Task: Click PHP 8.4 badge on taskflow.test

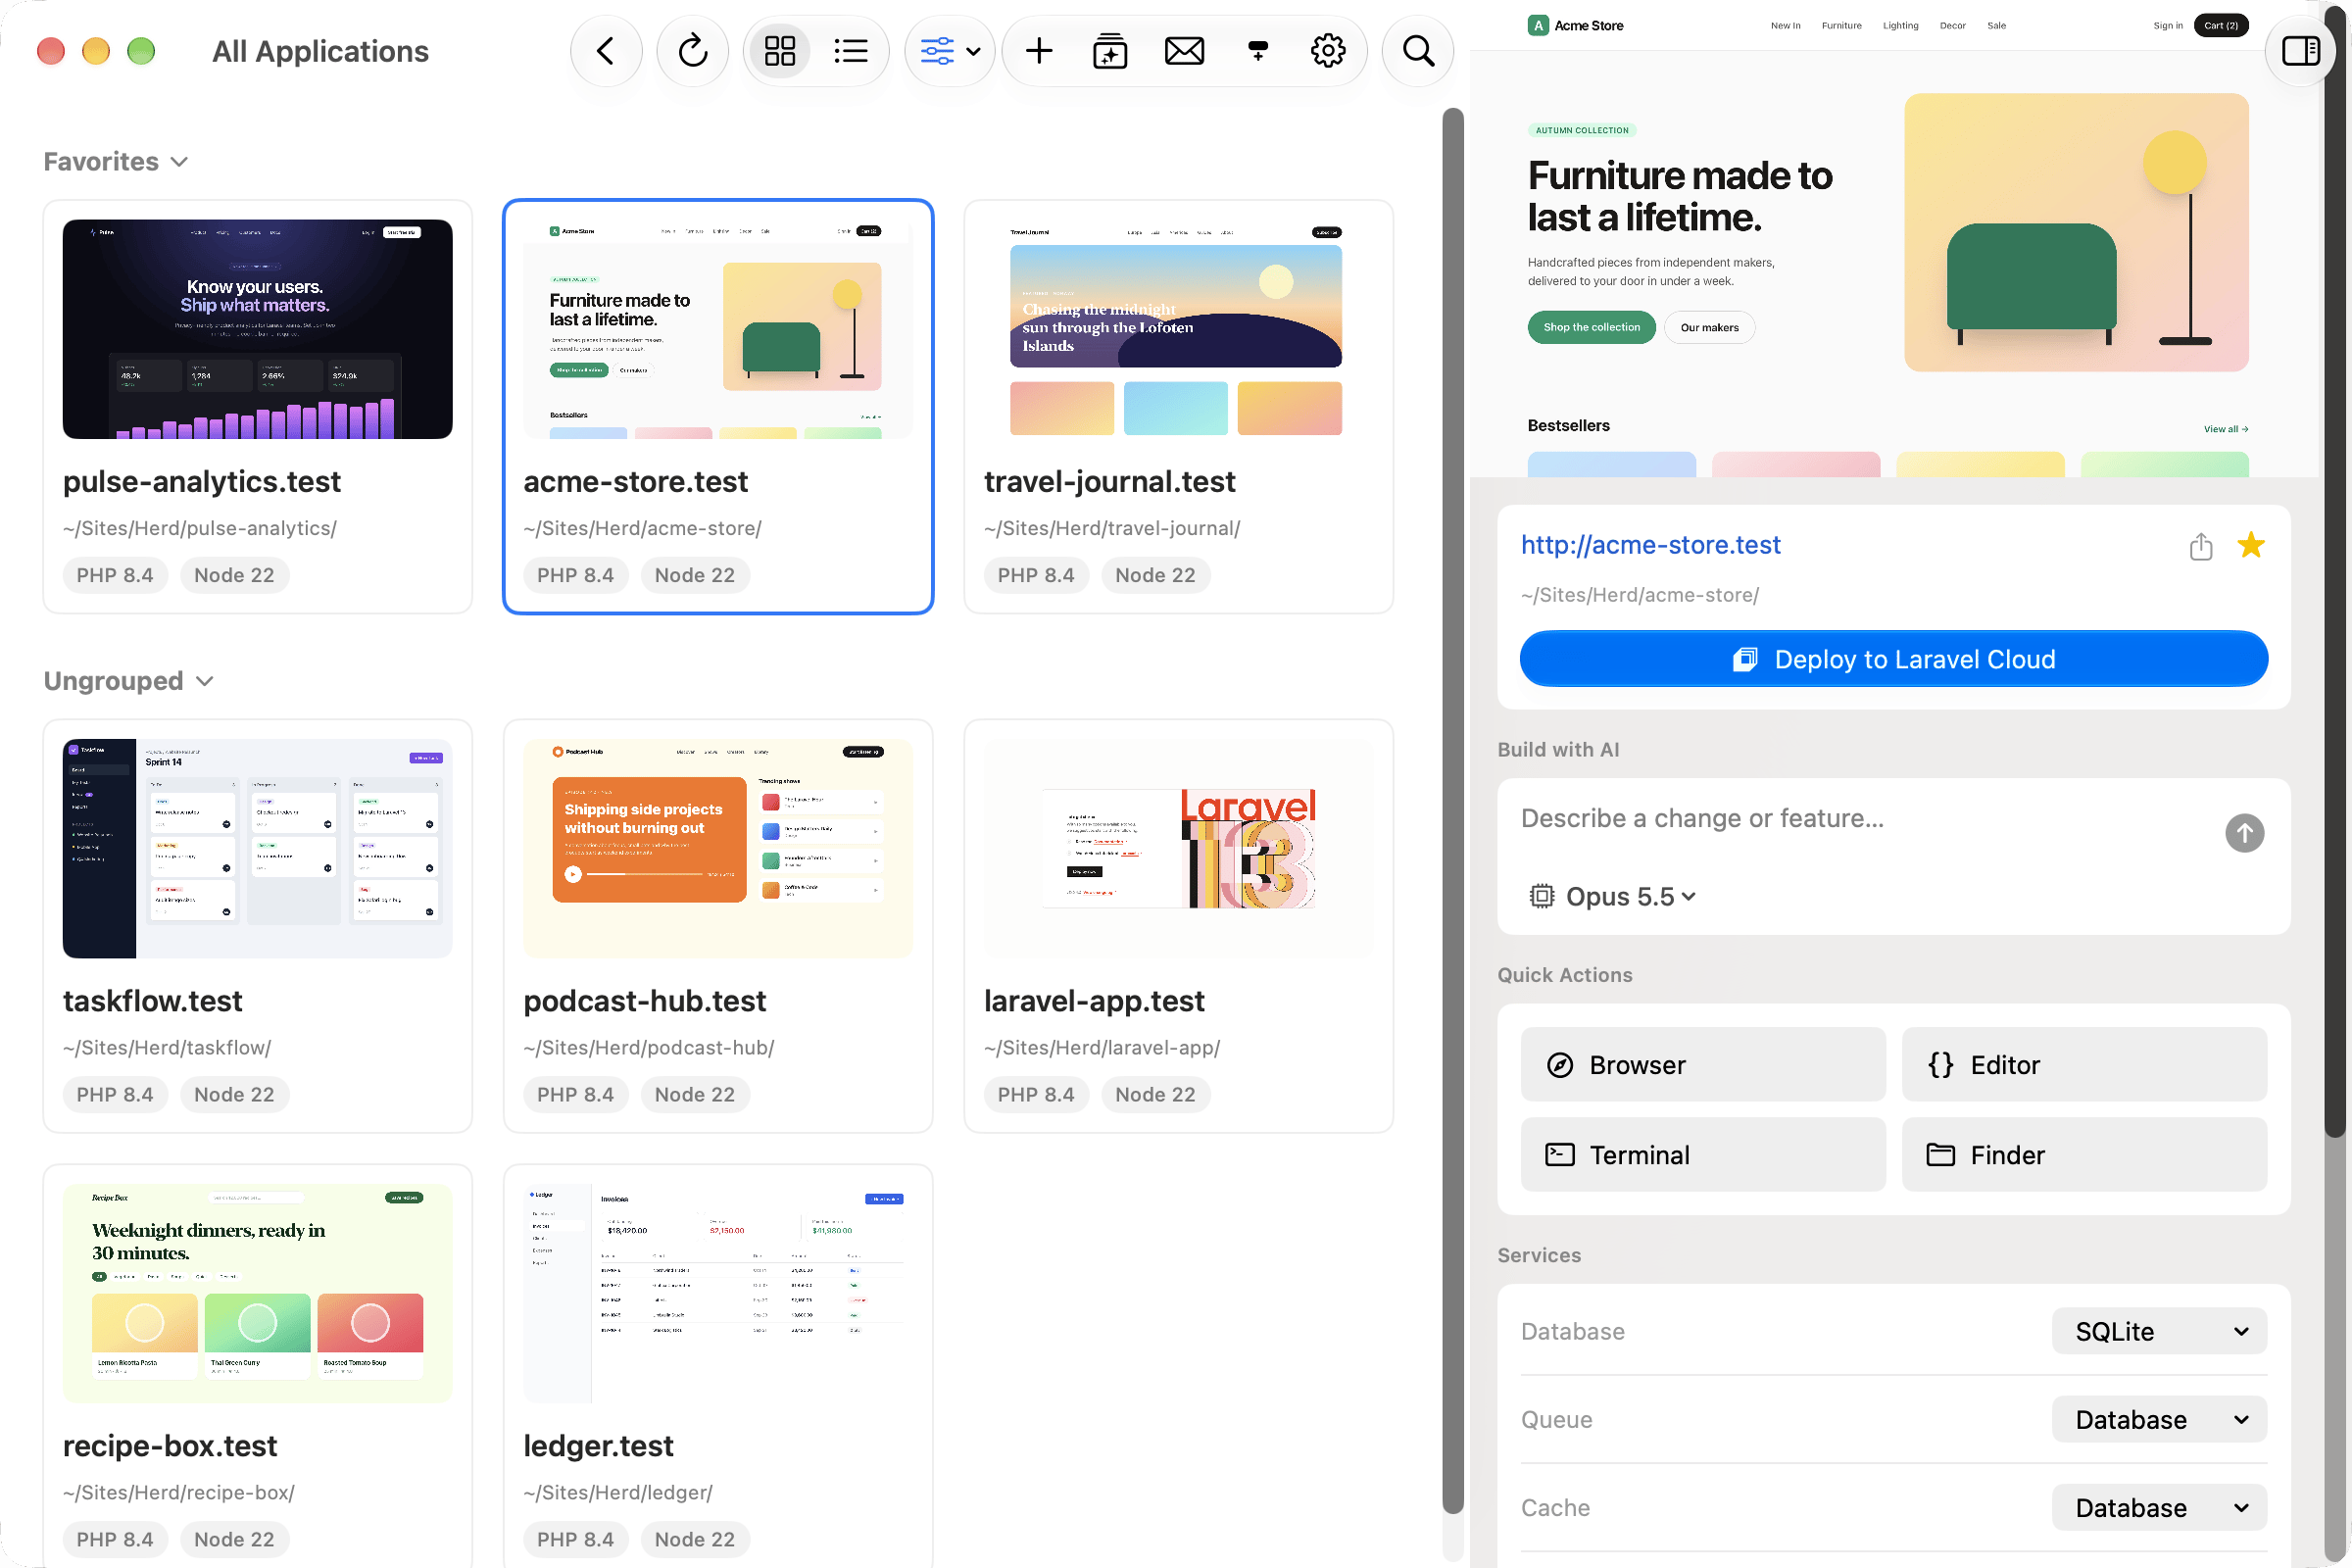Action: pyautogui.click(x=115, y=1094)
